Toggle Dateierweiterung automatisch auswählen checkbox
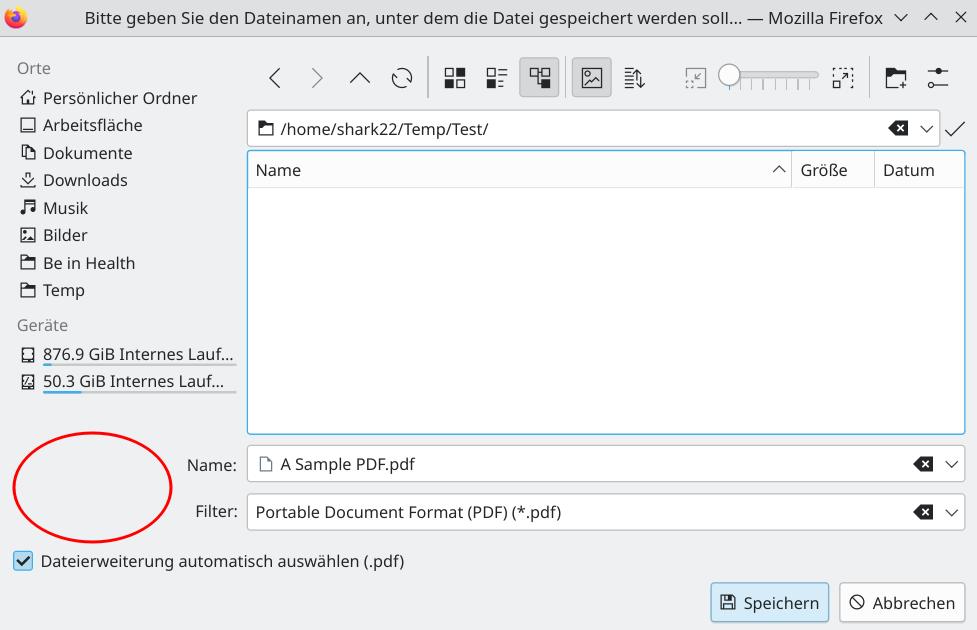977x630 pixels. 23,561
